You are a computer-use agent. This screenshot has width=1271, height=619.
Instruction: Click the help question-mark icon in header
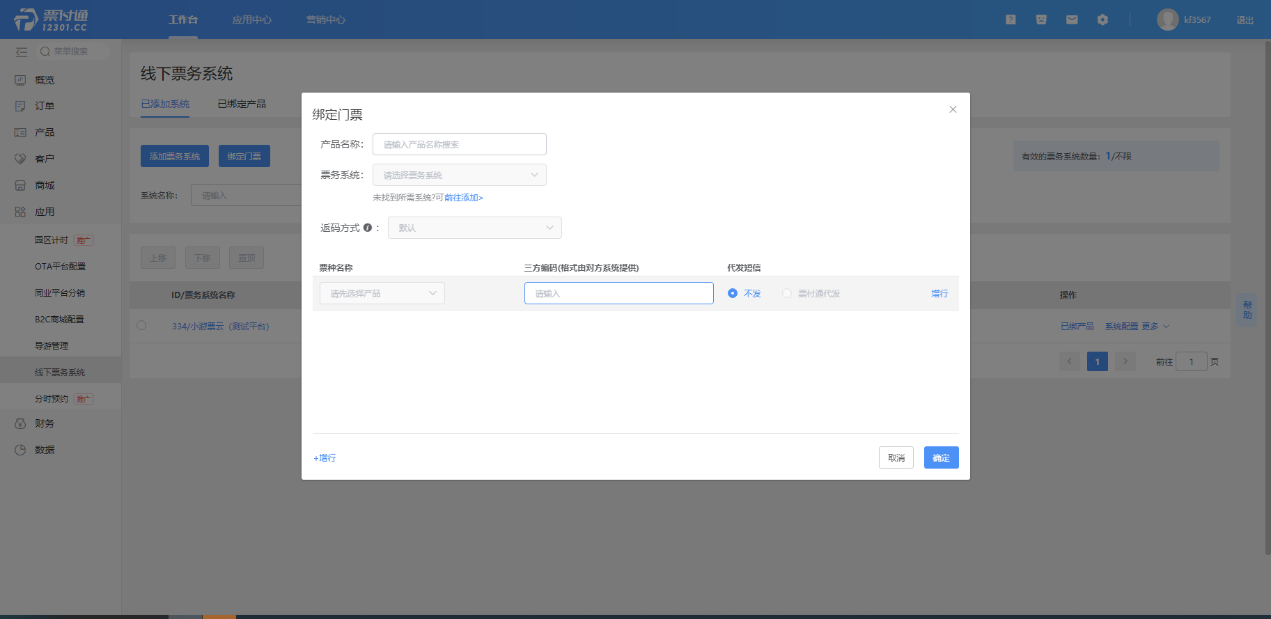click(x=1011, y=20)
